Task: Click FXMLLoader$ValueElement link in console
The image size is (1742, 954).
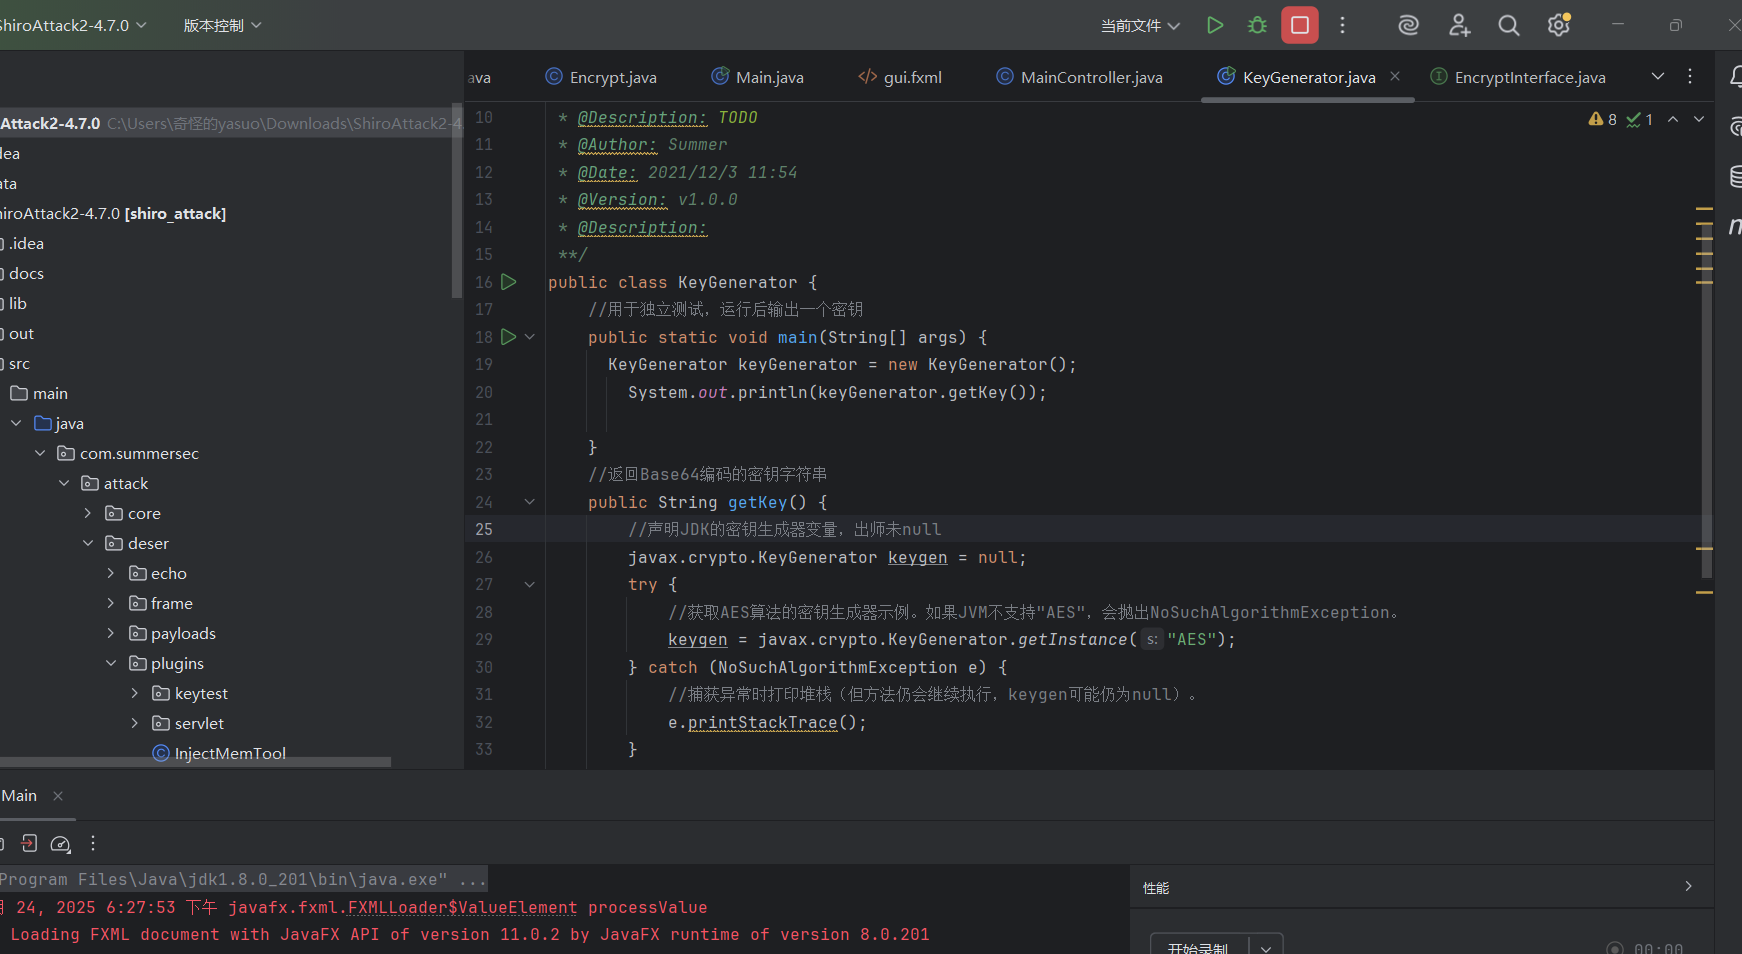Action: coord(462,907)
